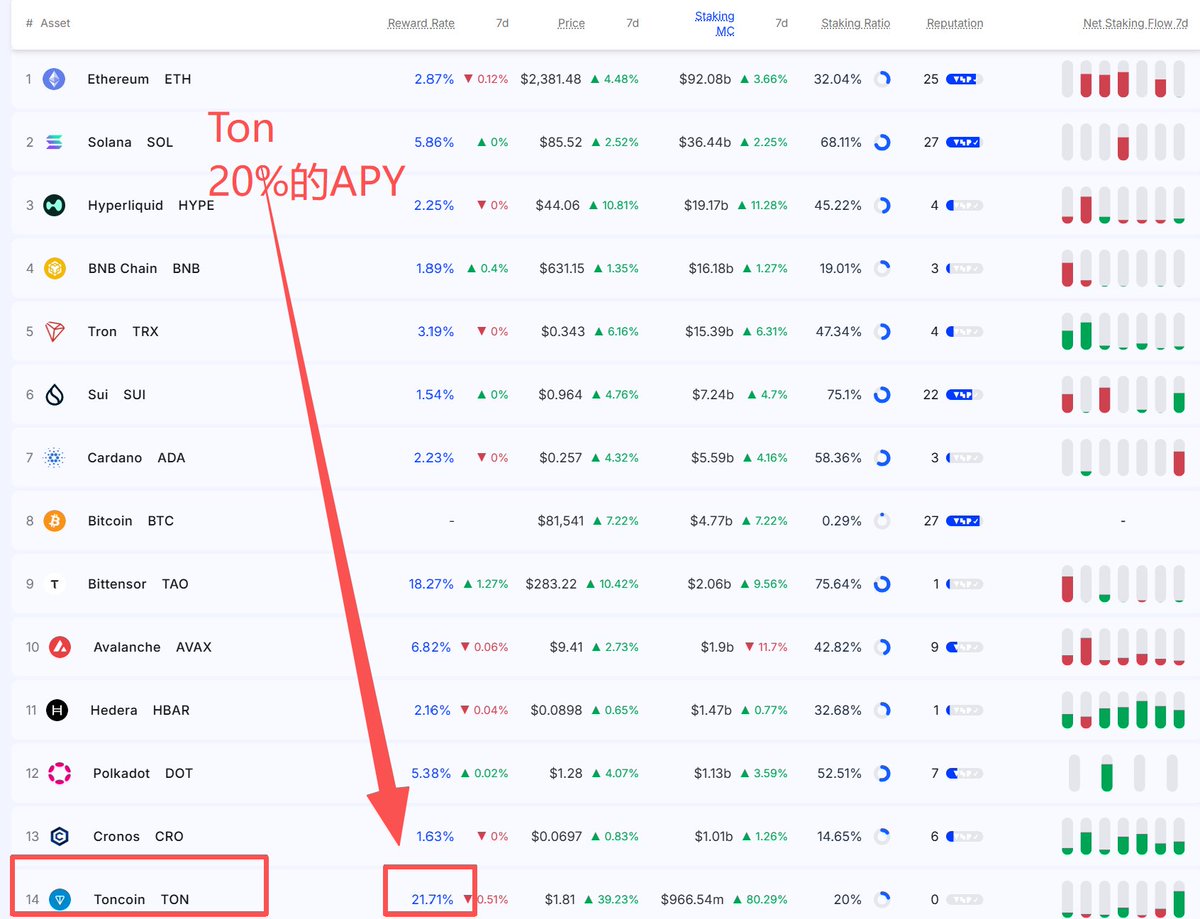Click Ethereum's 2.87% reward rate
This screenshot has height=919, width=1200.
434,79
